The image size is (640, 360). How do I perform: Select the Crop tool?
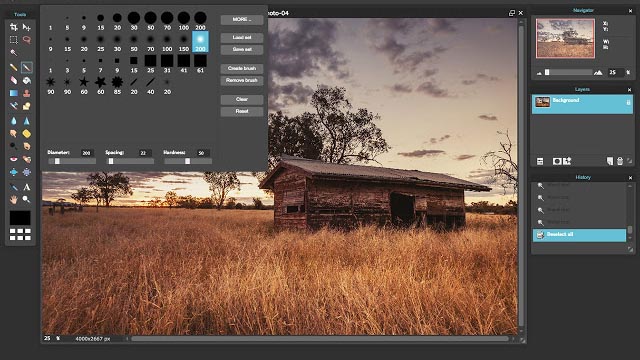click(13, 27)
